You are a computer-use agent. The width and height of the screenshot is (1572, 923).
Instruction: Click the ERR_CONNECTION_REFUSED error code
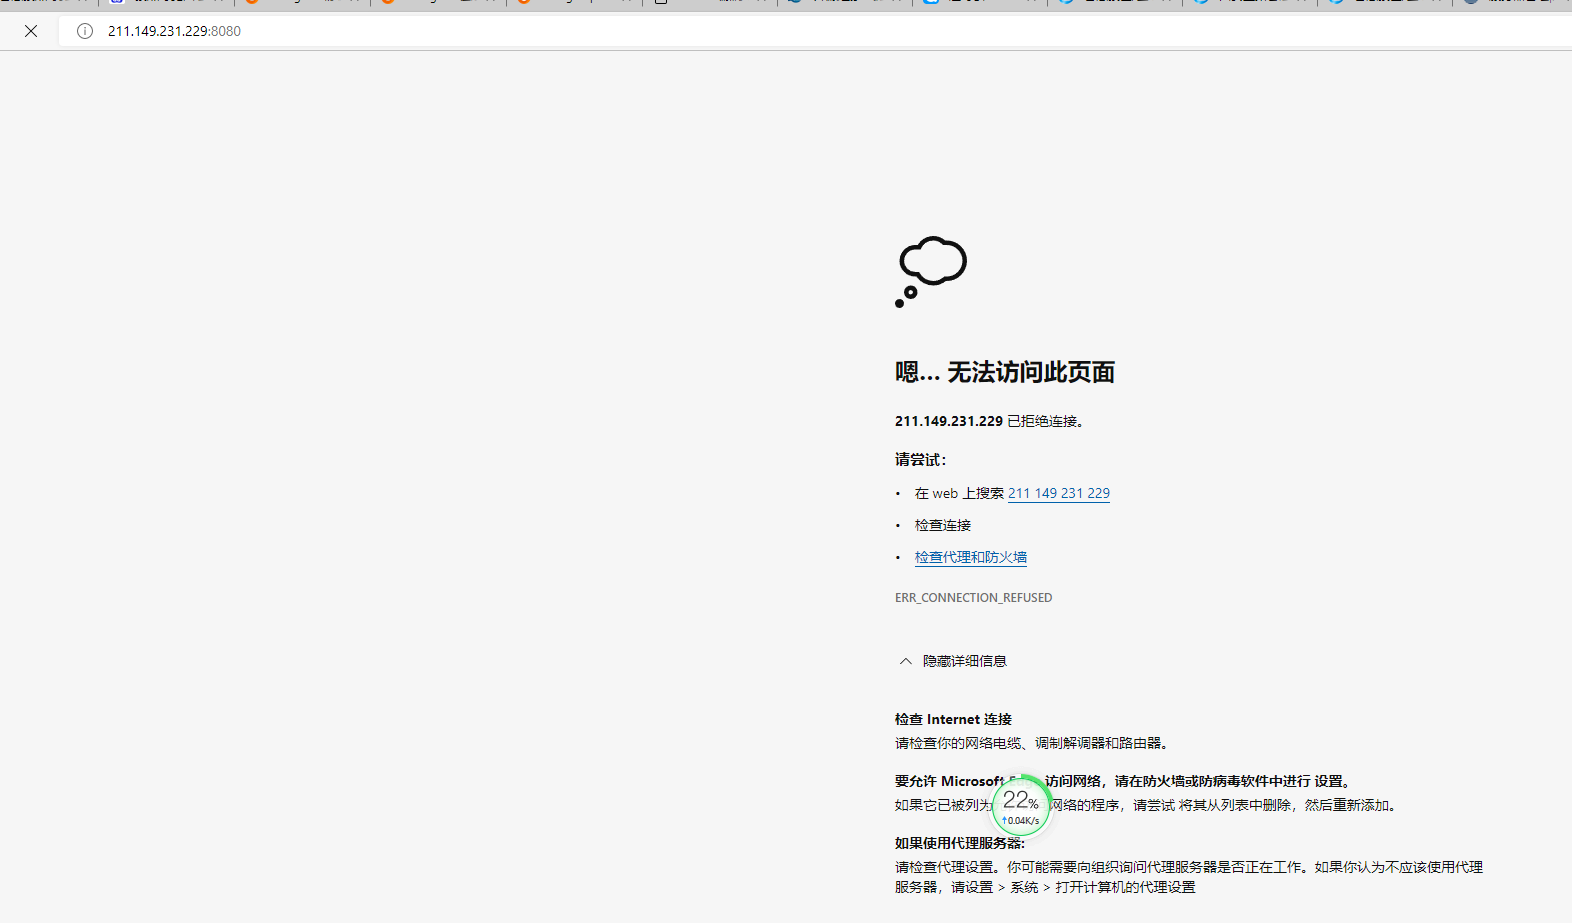coord(973,598)
